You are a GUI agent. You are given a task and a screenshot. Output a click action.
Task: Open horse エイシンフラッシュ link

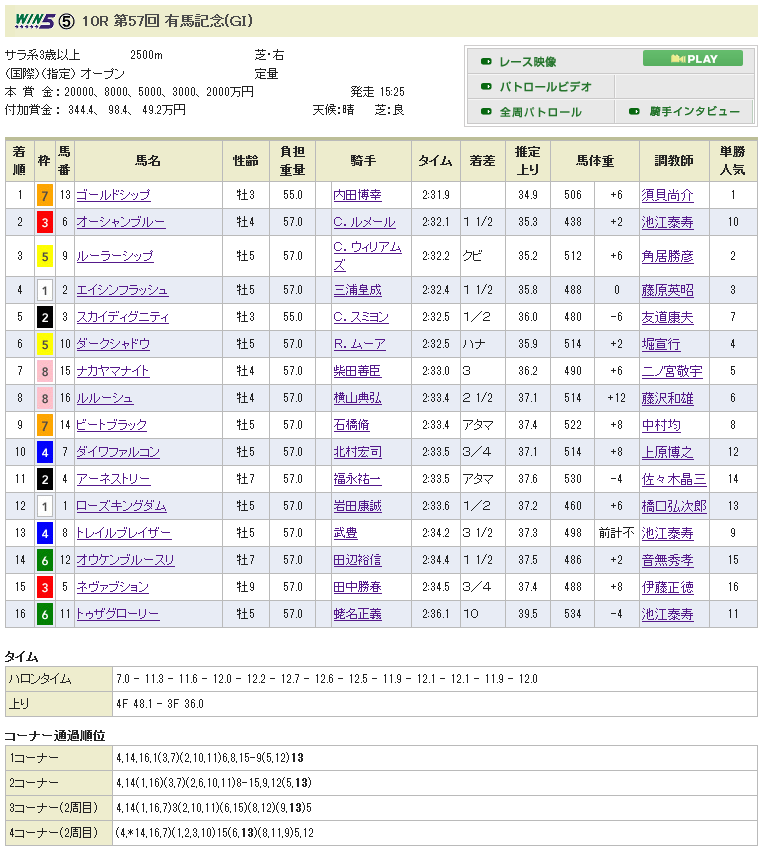pyautogui.click(x=122, y=290)
